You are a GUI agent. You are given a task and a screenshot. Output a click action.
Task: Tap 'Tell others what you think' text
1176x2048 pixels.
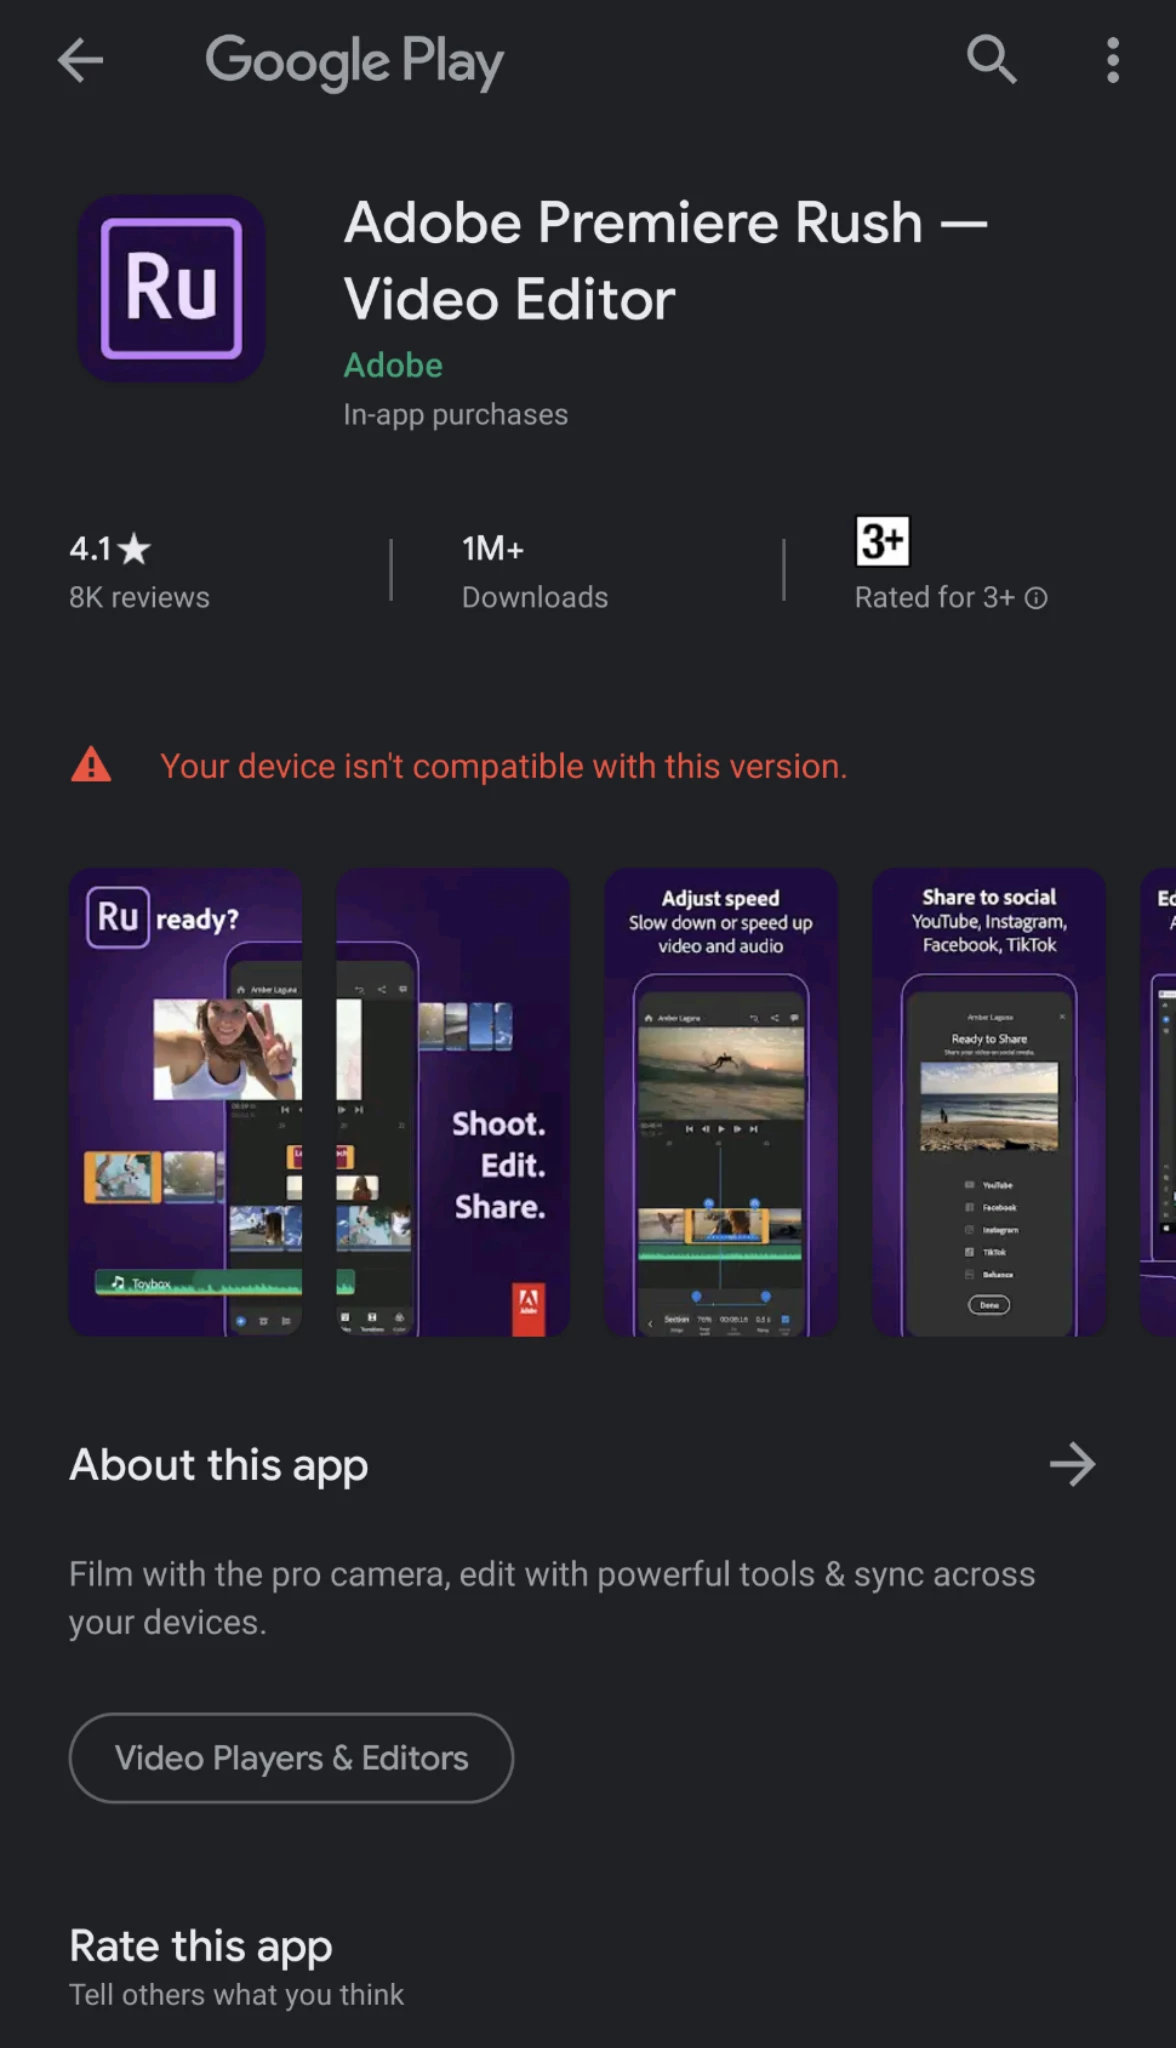pos(236,1995)
